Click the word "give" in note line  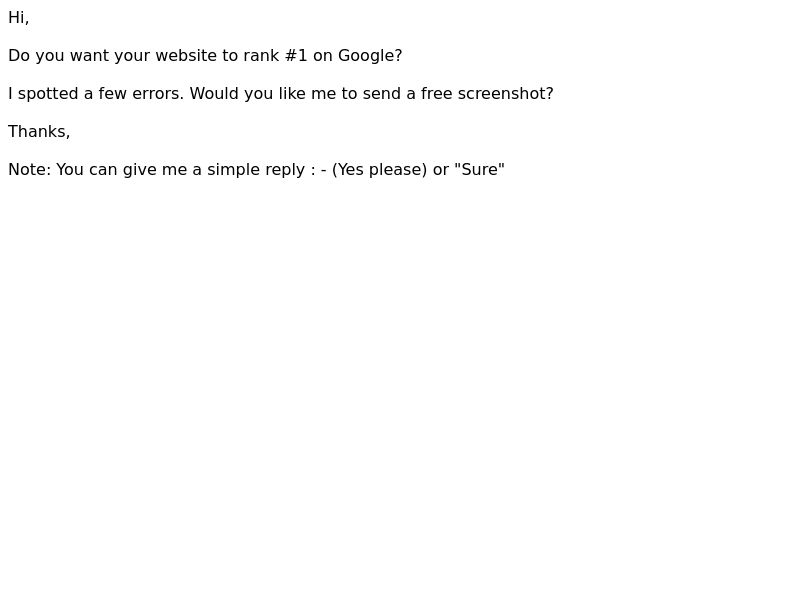pyautogui.click(x=139, y=169)
